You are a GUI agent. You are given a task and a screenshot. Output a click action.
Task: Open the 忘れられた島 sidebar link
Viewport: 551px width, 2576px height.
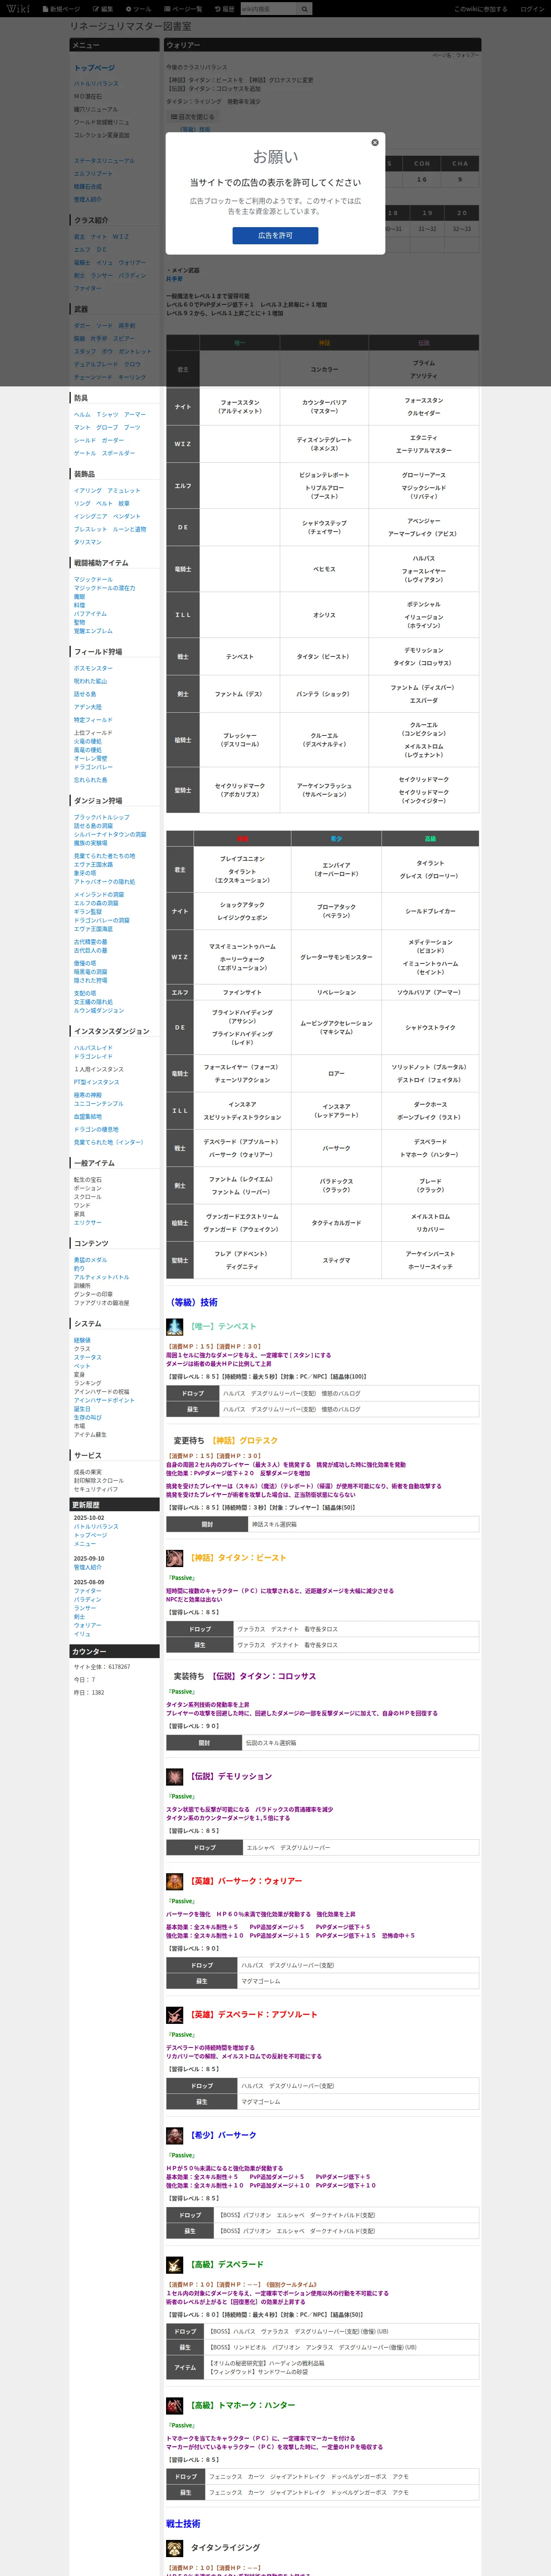pyautogui.click(x=90, y=780)
